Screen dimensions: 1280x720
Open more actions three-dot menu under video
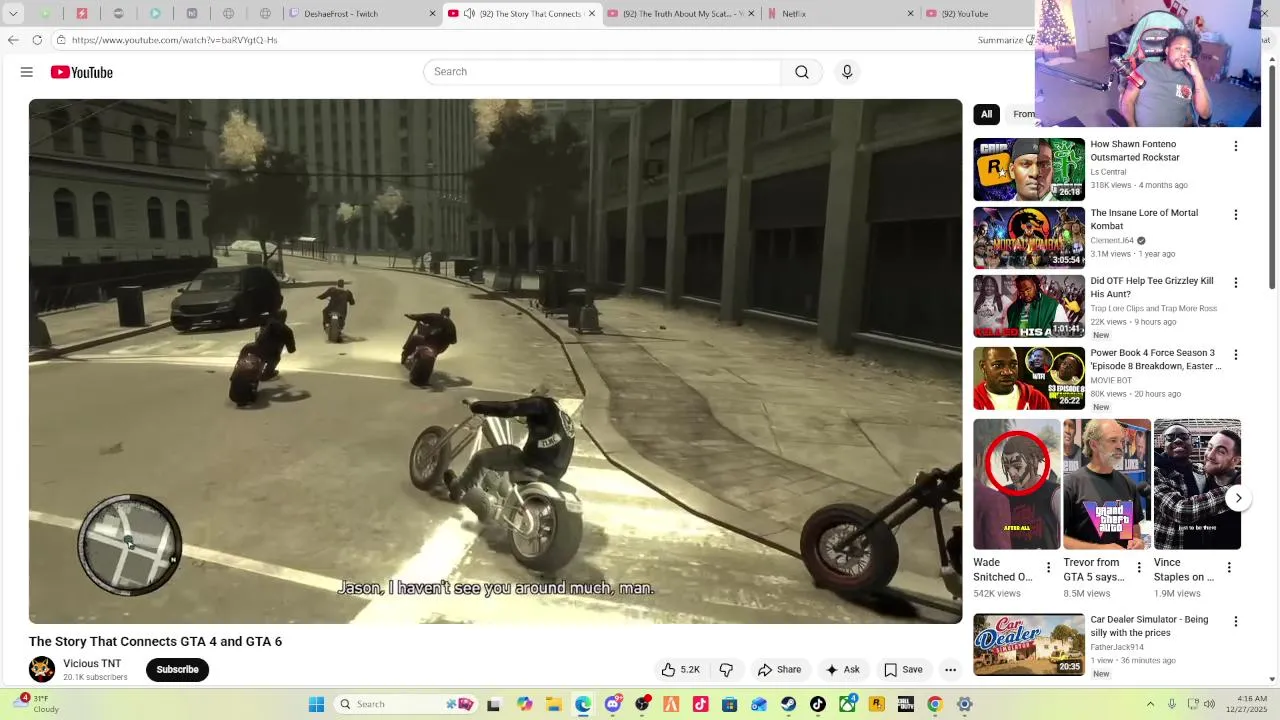(951, 670)
